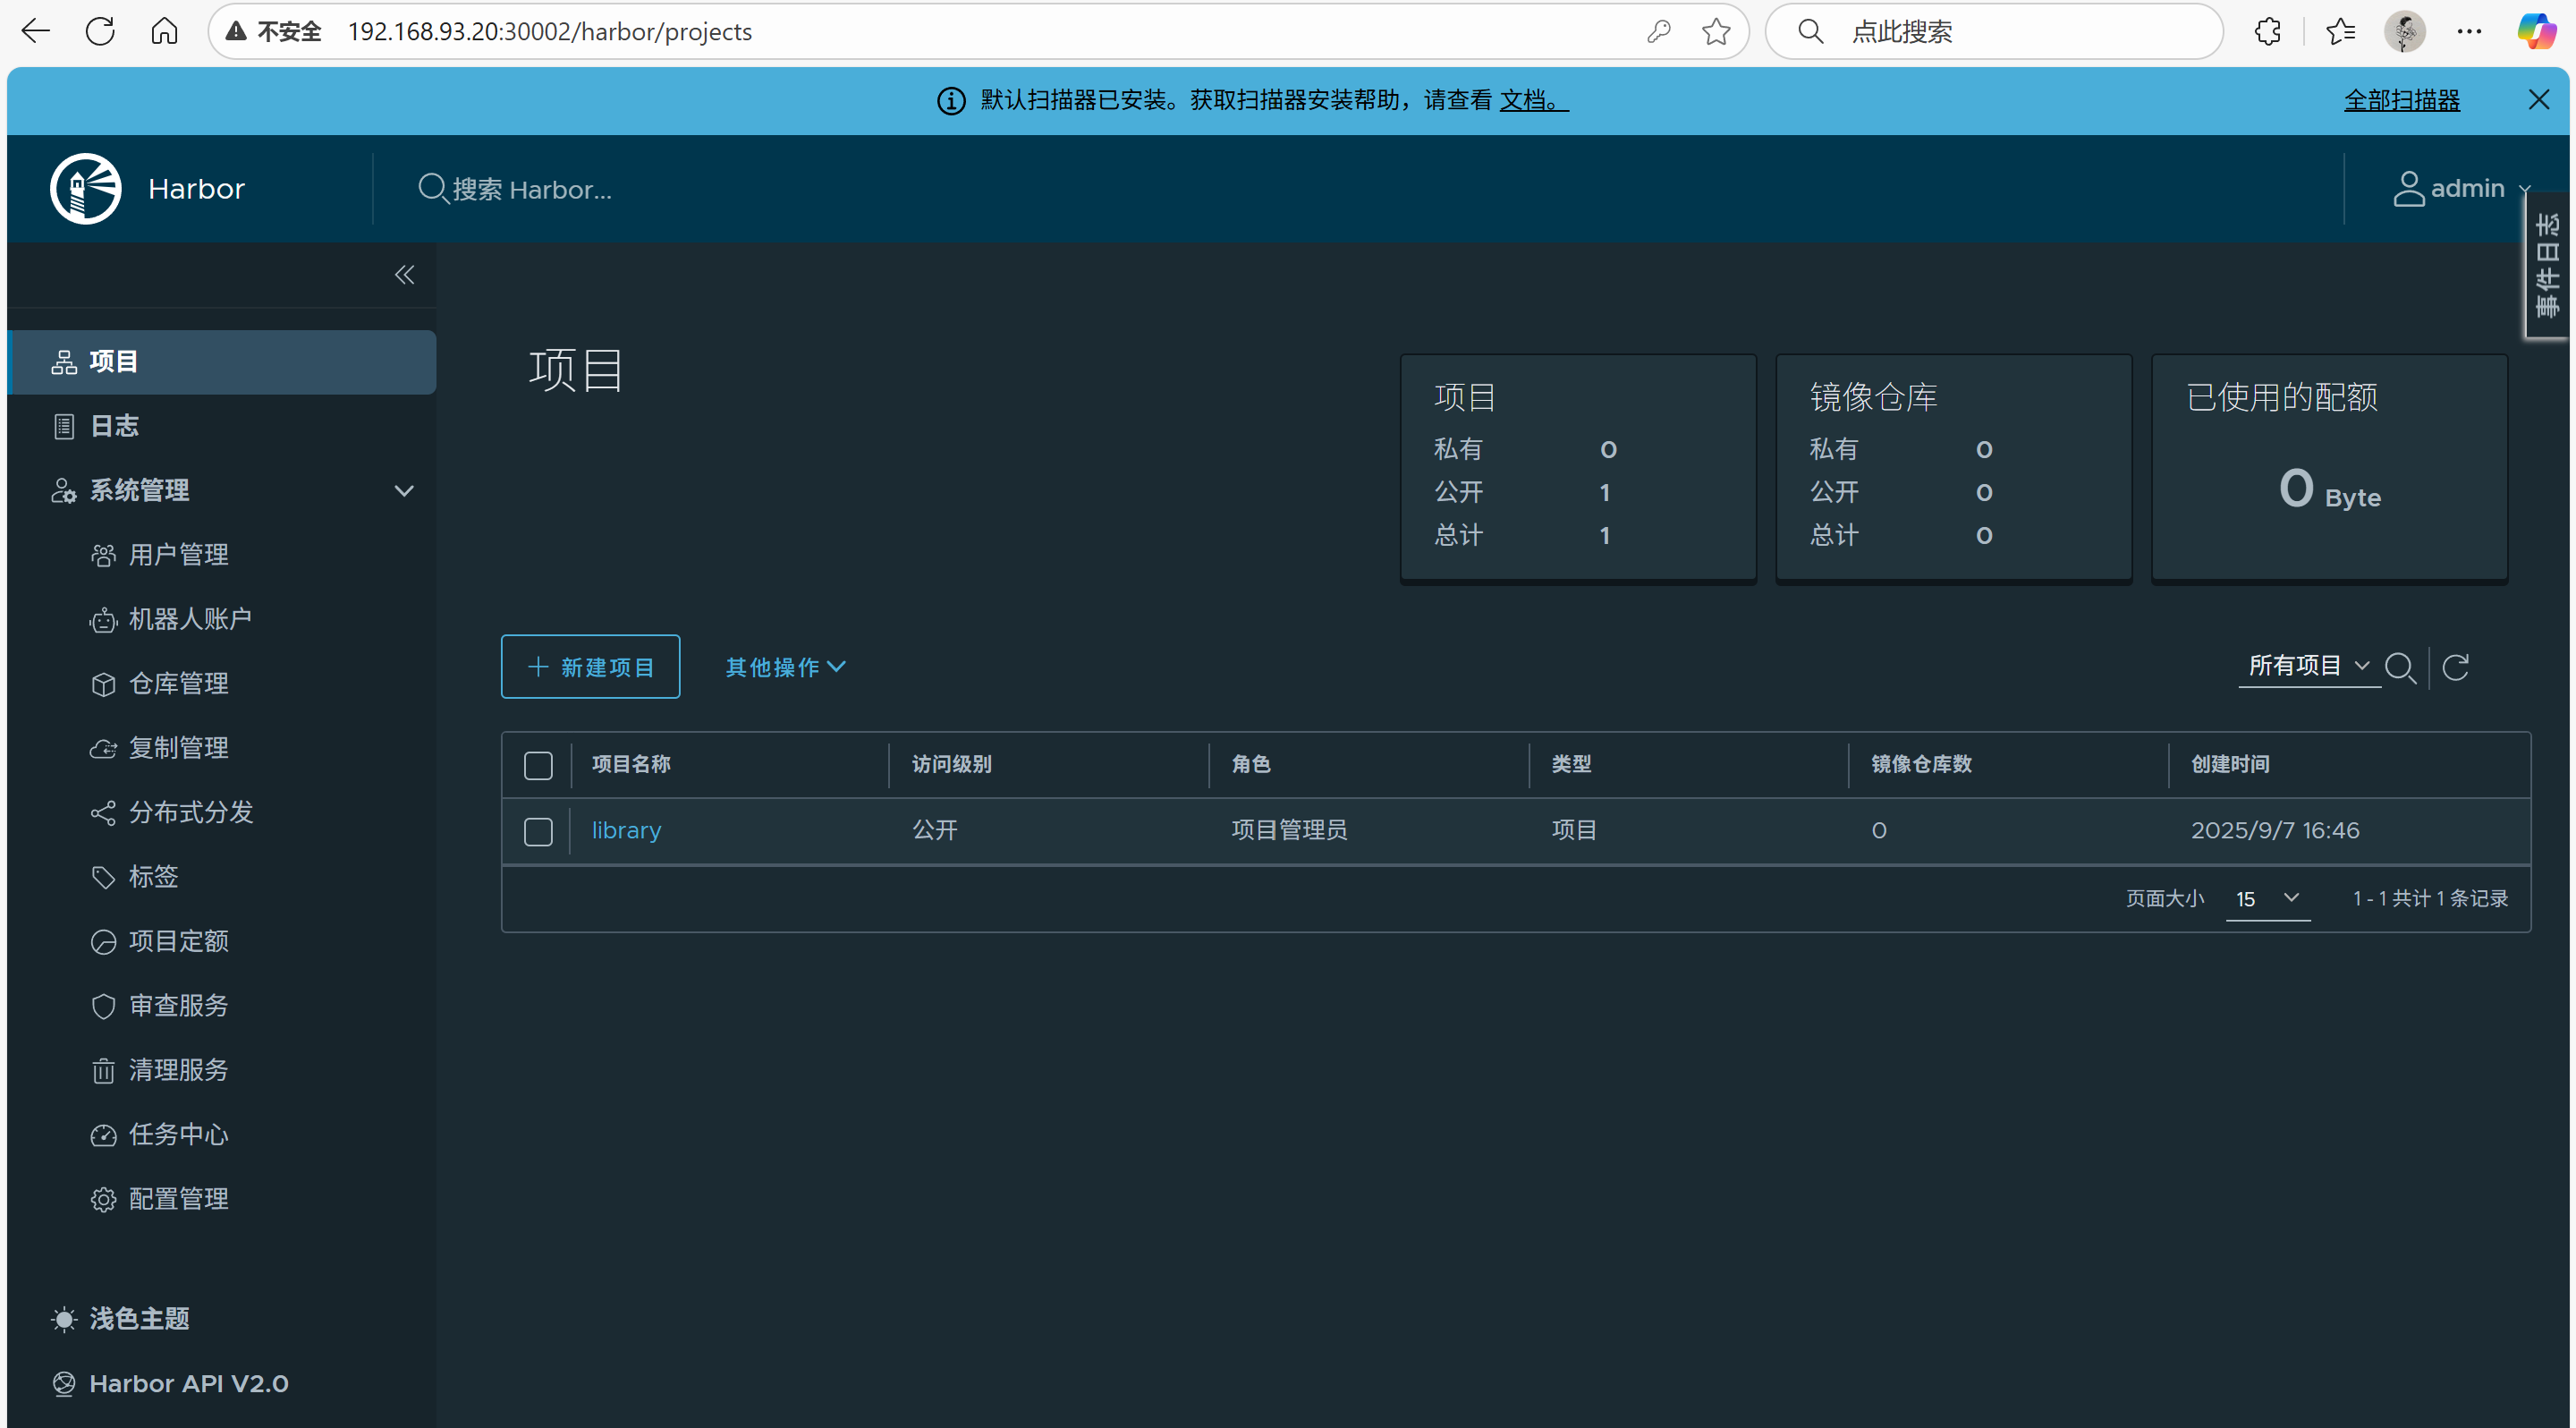Open 仓库管理 in the sidebar
The height and width of the screenshot is (1428, 2576).
click(x=160, y=683)
